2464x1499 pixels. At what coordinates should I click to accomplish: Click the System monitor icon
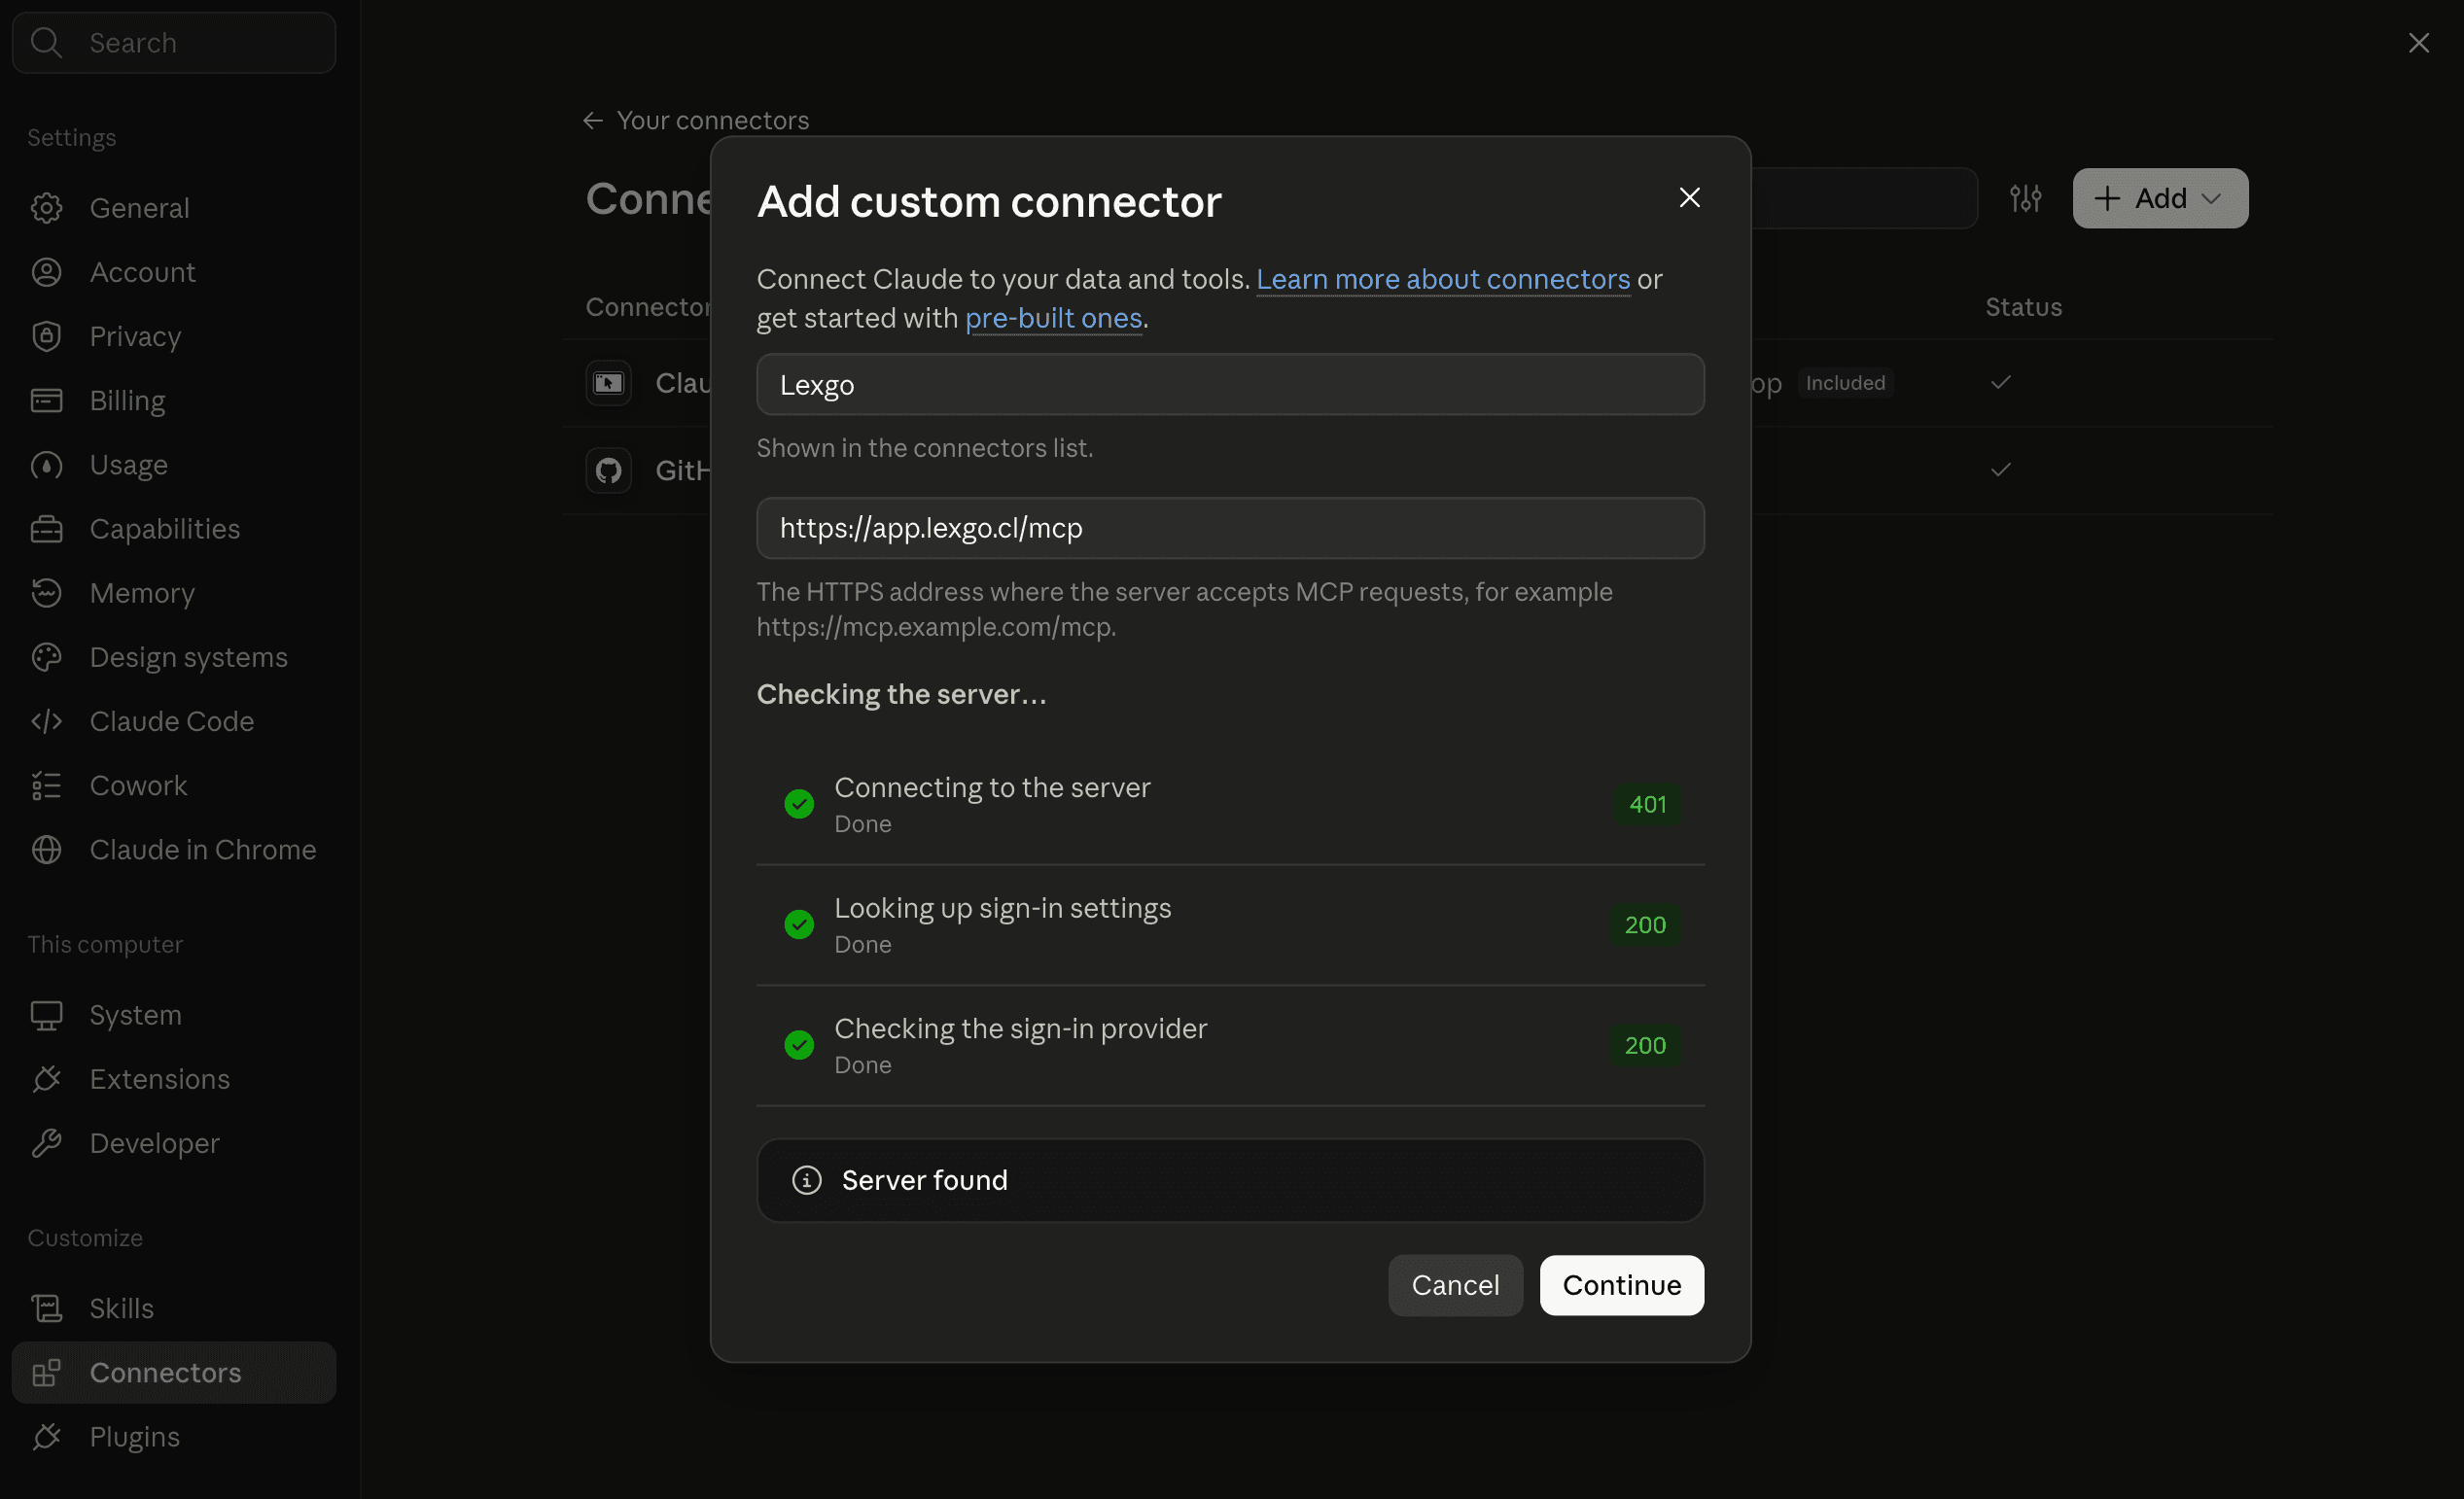click(46, 1015)
